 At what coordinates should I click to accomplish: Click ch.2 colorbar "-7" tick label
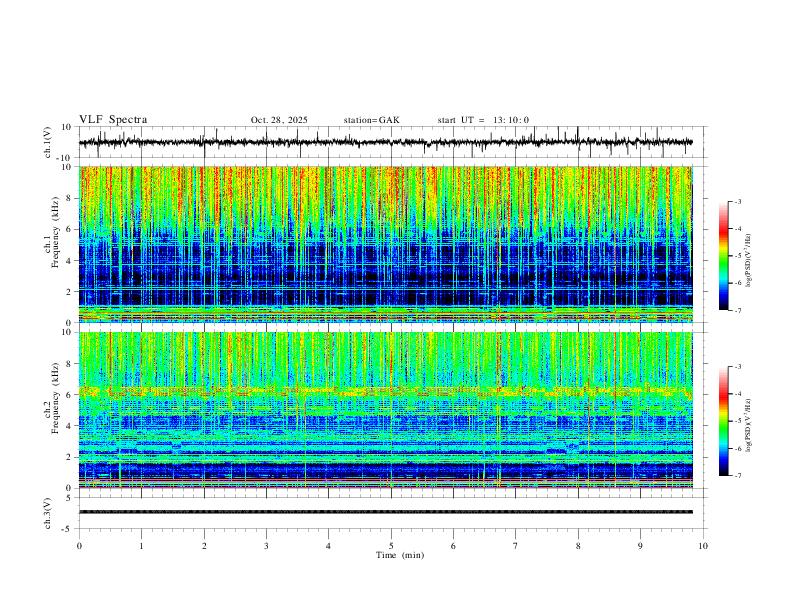coord(738,476)
